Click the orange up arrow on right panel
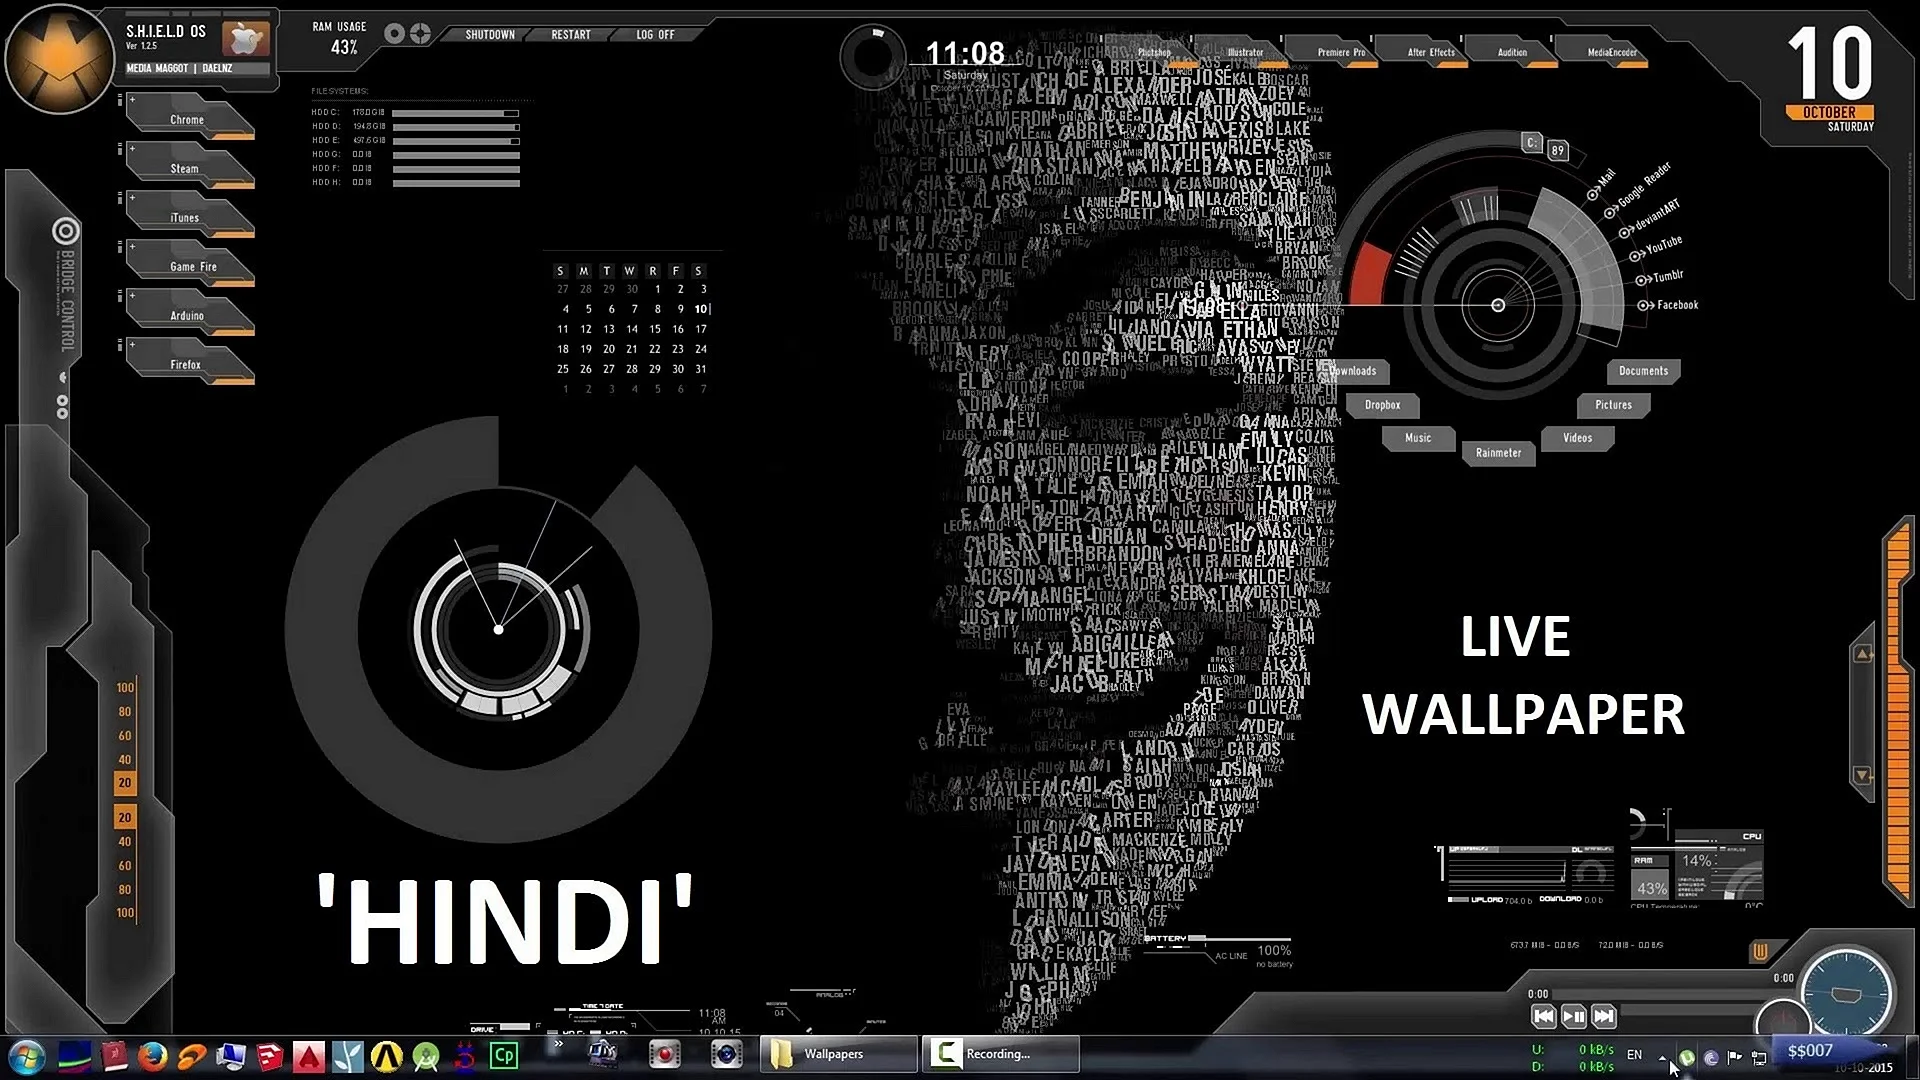 pyautogui.click(x=1863, y=654)
